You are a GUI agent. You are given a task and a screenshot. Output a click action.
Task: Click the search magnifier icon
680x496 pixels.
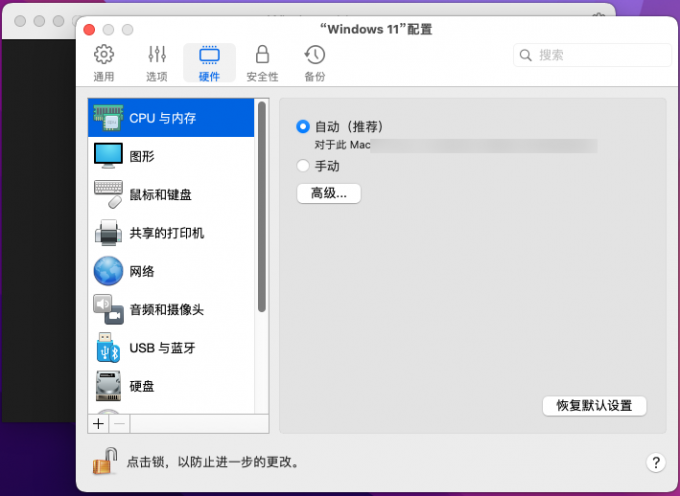point(526,55)
